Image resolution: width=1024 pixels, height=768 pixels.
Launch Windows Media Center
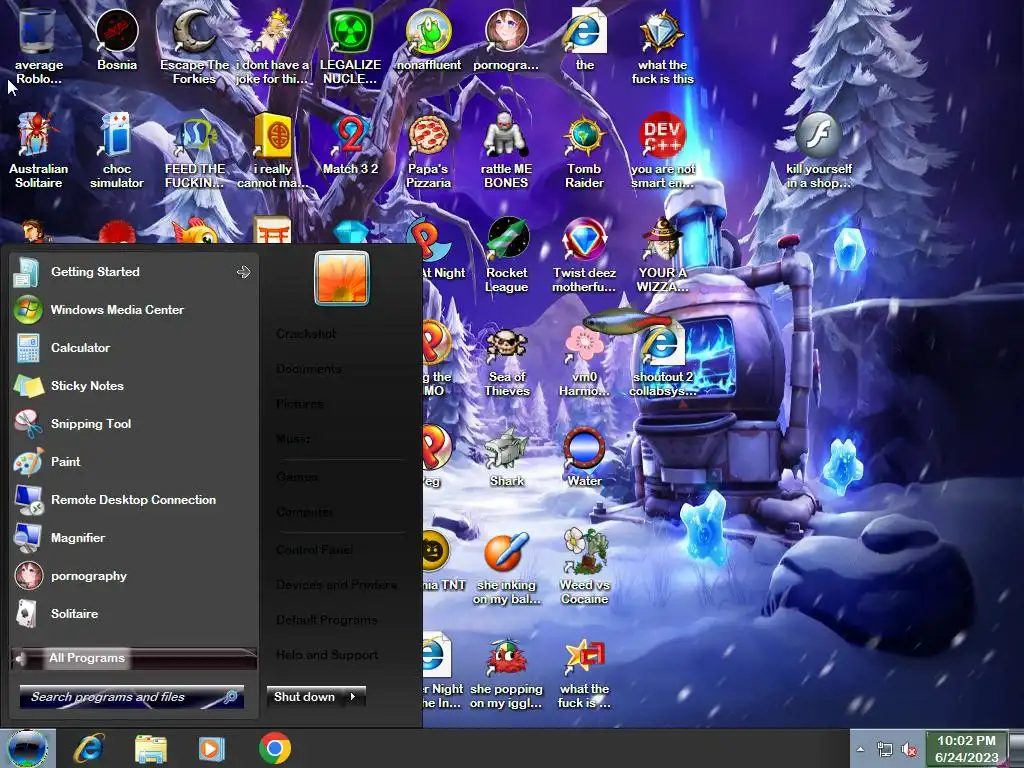tap(134, 310)
